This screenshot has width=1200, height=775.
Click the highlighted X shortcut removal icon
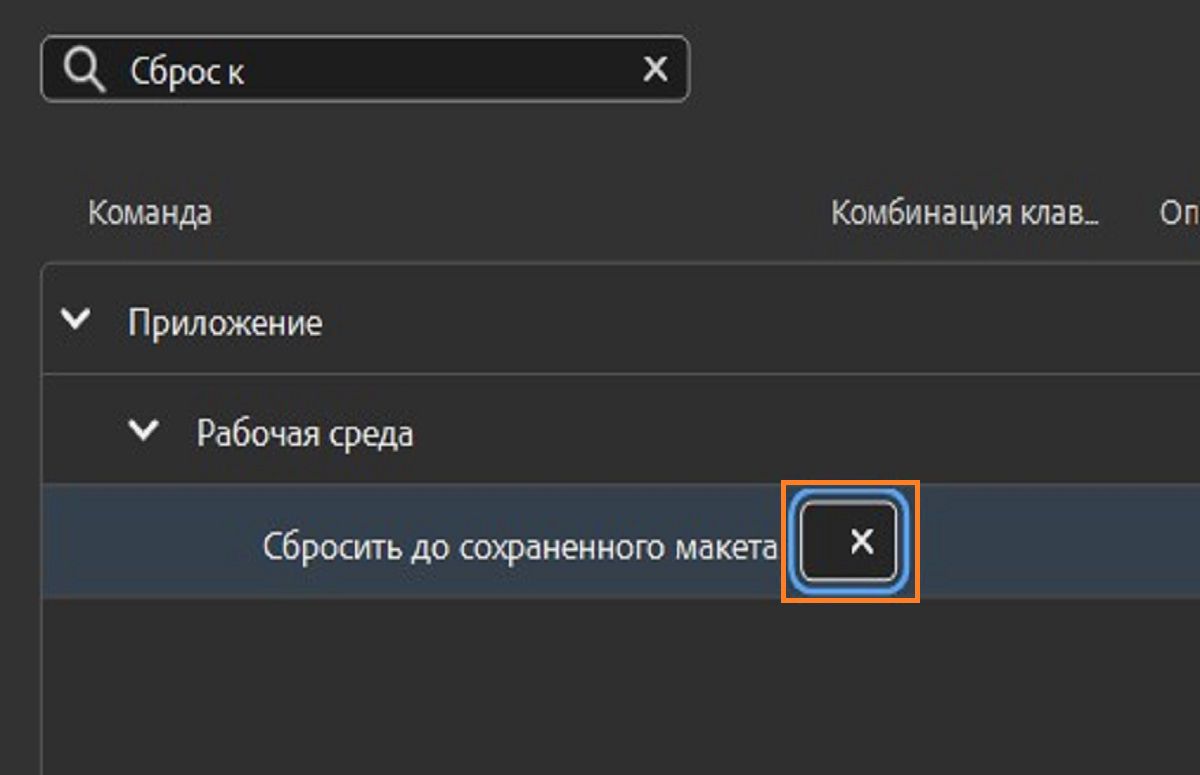(855, 542)
